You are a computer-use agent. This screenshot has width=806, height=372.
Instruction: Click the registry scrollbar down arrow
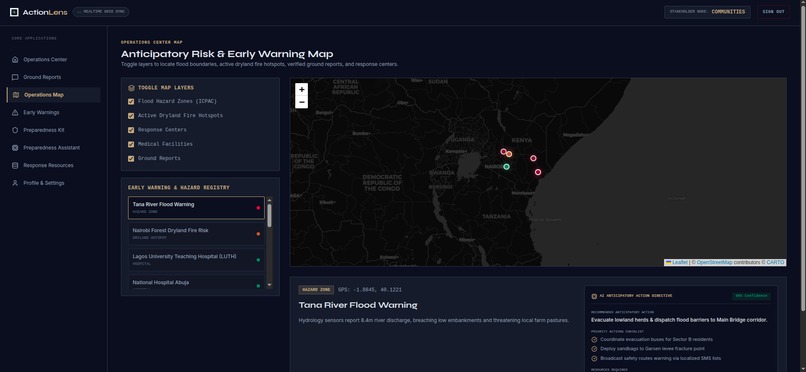(x=269, y=285)
